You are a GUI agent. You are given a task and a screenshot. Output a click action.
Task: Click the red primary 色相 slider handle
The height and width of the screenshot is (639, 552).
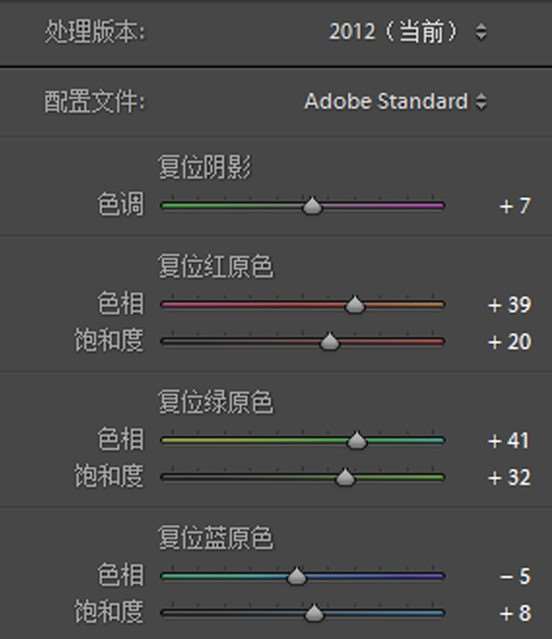(355, 304)
